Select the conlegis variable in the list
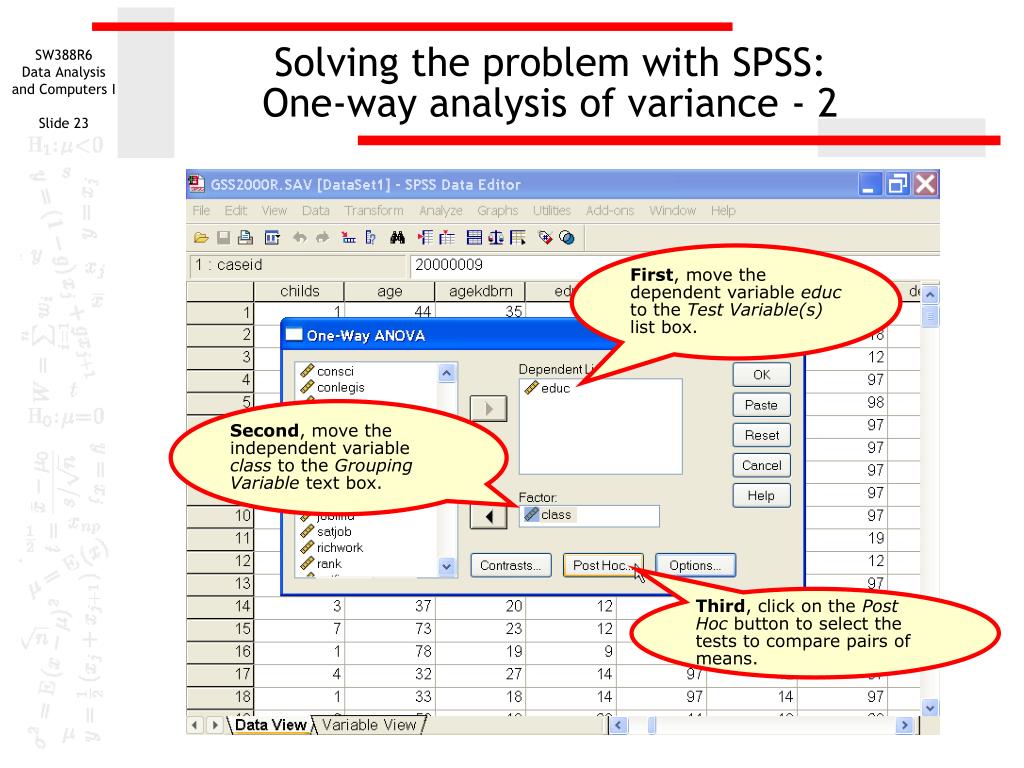Viewport: 1024px width, 768px height. 332,387
